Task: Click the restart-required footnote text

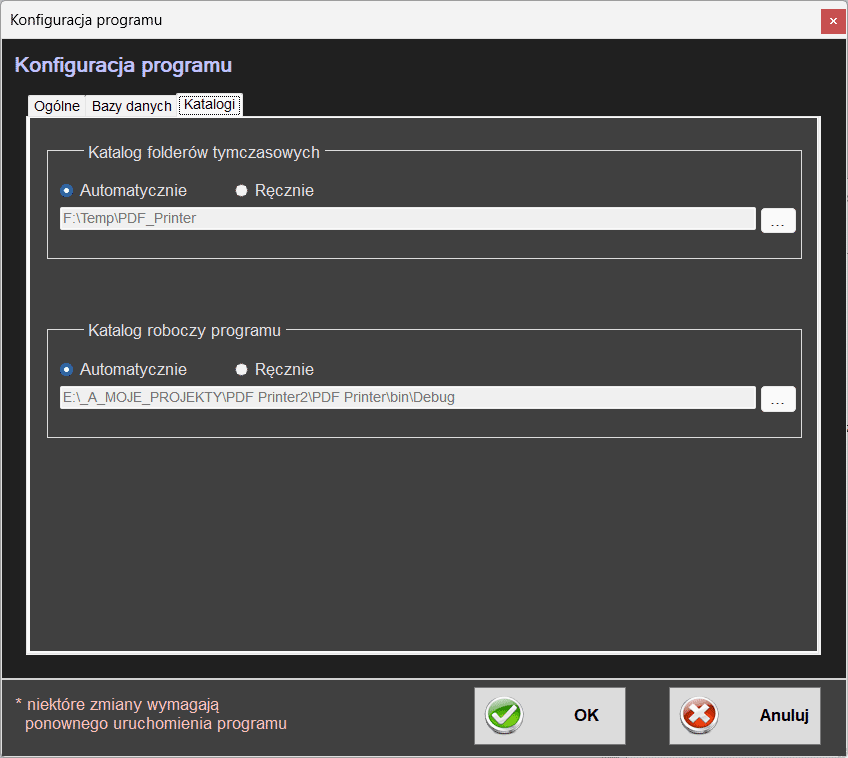Action: [x=151, y=714]
